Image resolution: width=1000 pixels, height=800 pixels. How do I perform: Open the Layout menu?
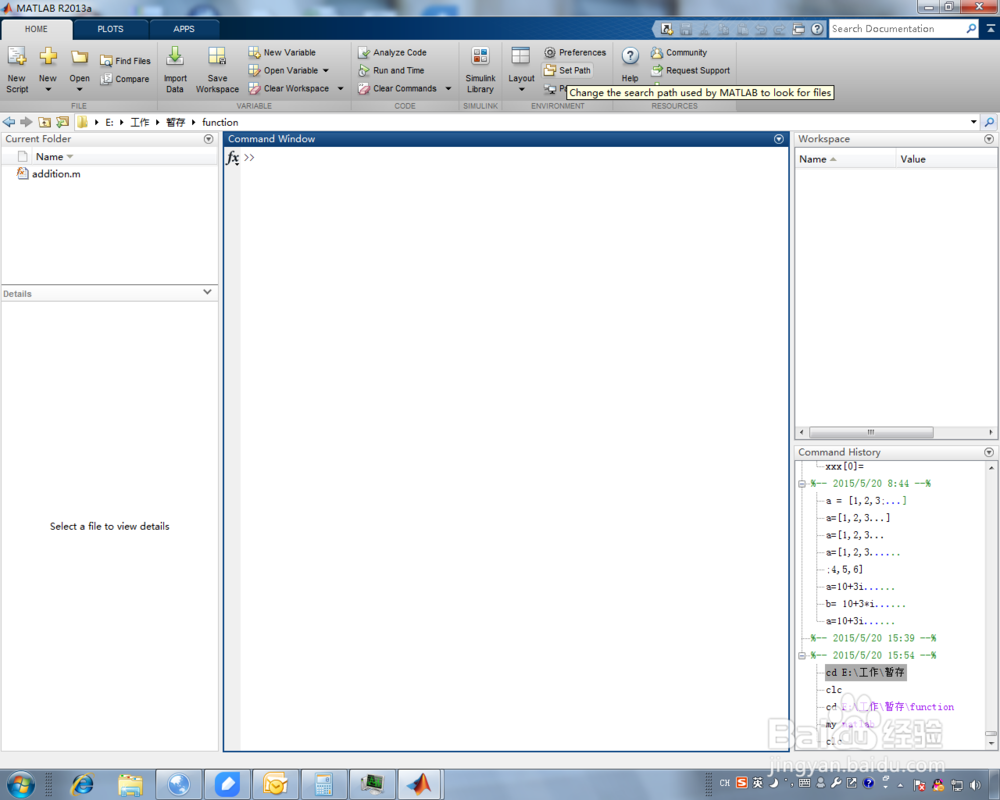click(521, 70)
